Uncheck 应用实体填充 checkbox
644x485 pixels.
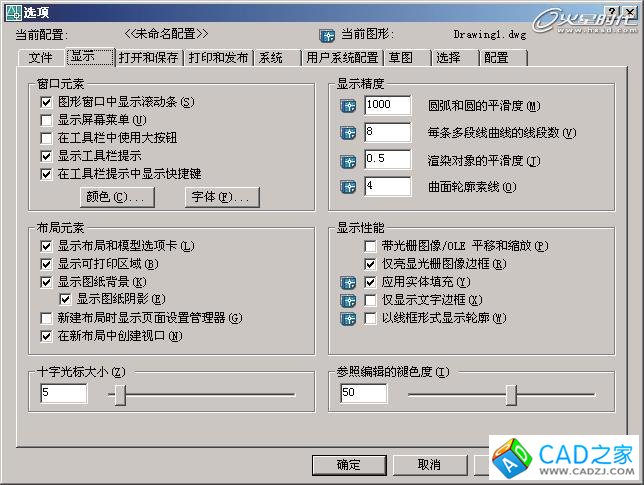coord(370,282)
